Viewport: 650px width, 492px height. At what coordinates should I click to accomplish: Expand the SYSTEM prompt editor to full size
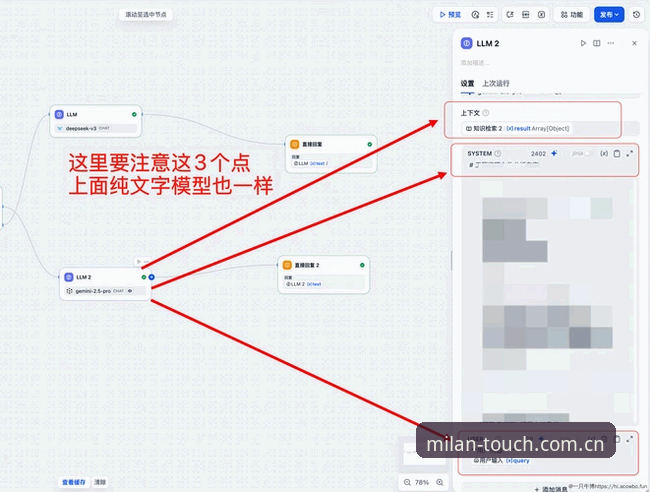coord(630,153)
